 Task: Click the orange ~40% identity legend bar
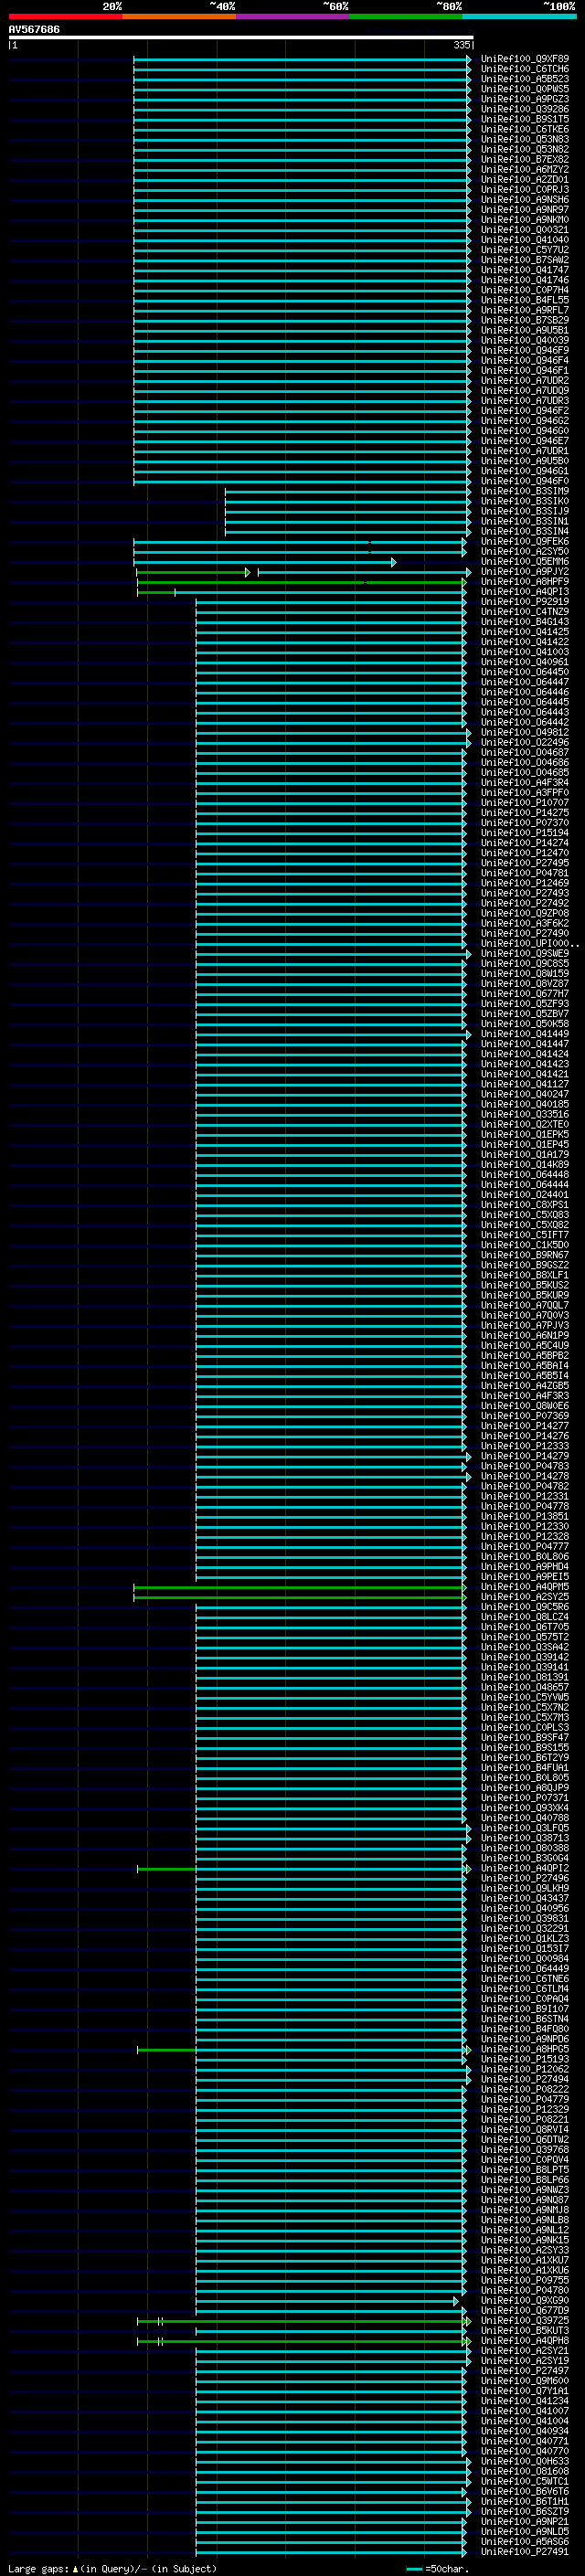(x=179, y=16)
